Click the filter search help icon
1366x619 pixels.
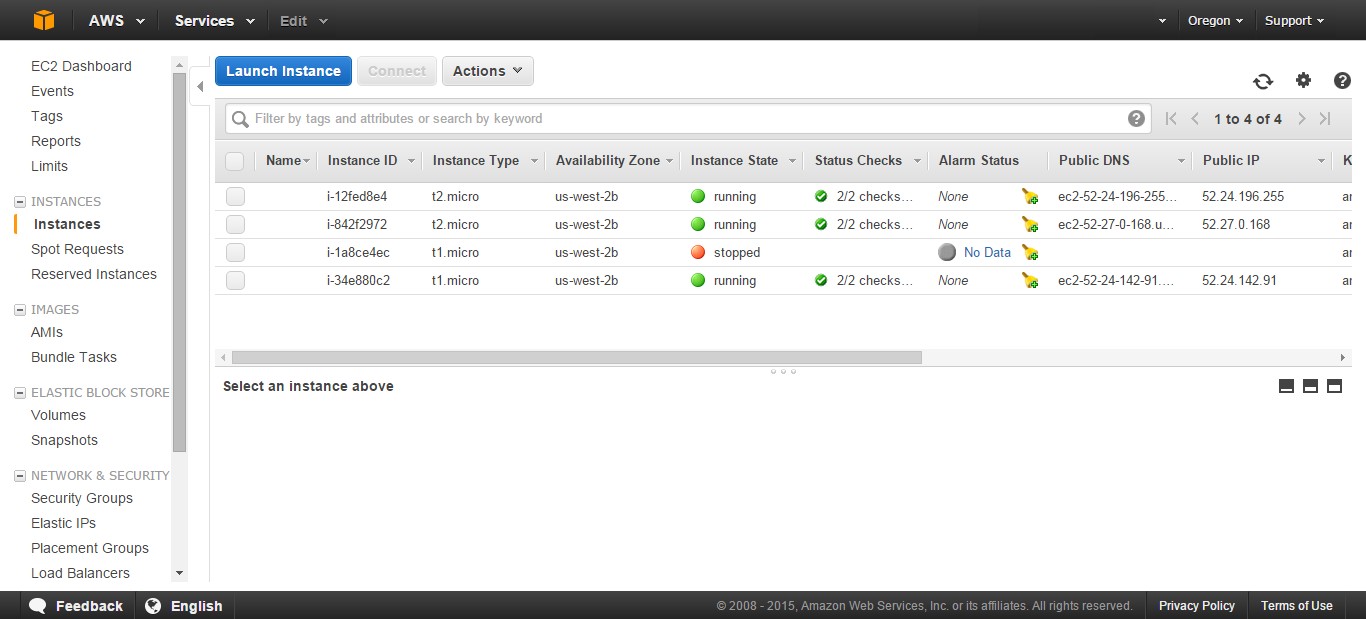(1136, 118)
